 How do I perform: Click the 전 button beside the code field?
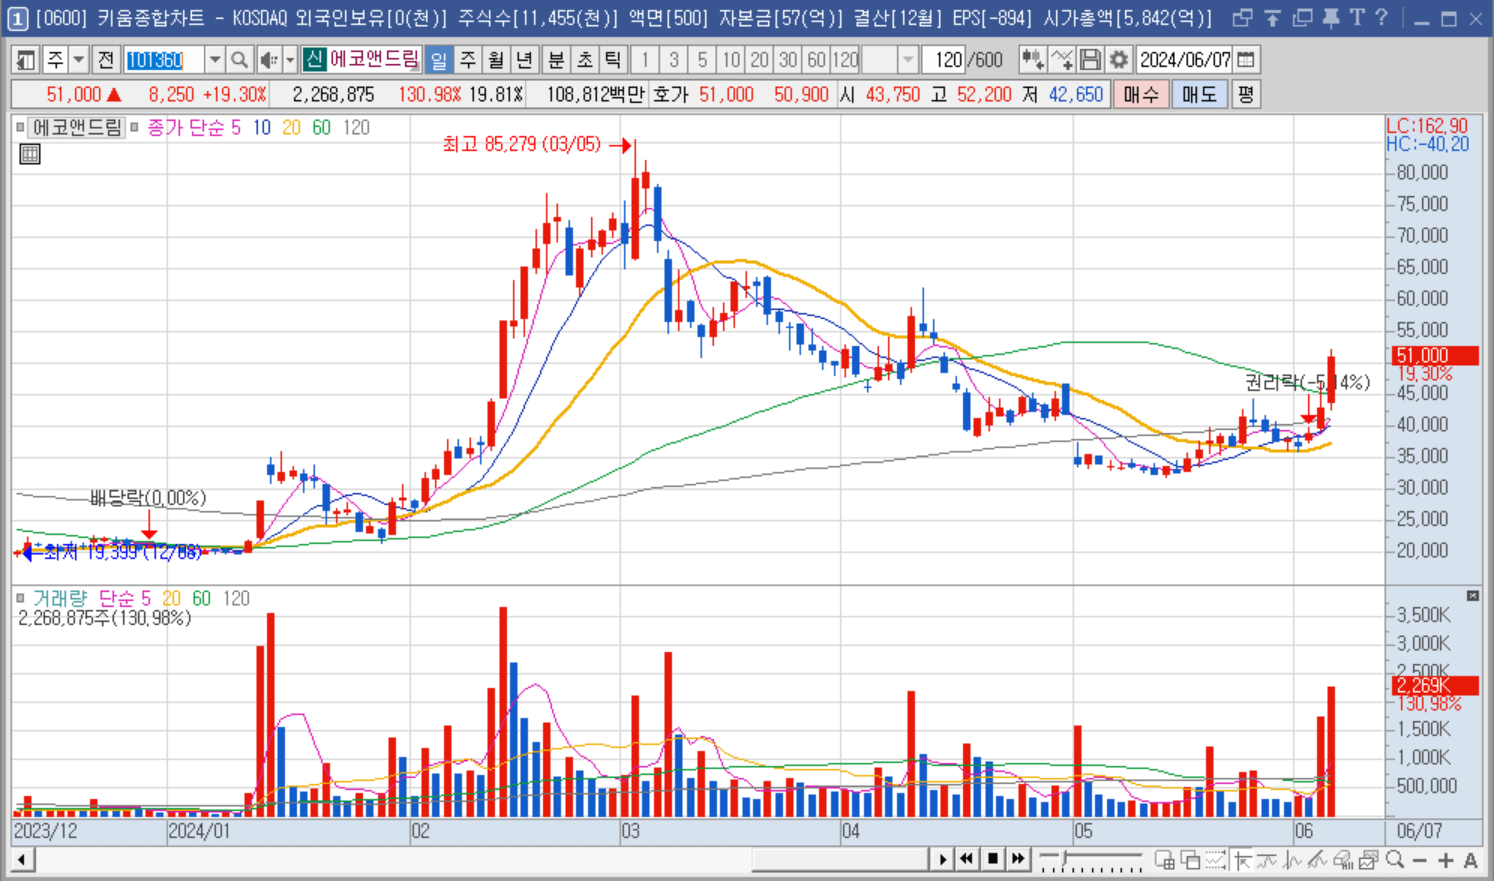pyautogui.click(x=105, y=60)
